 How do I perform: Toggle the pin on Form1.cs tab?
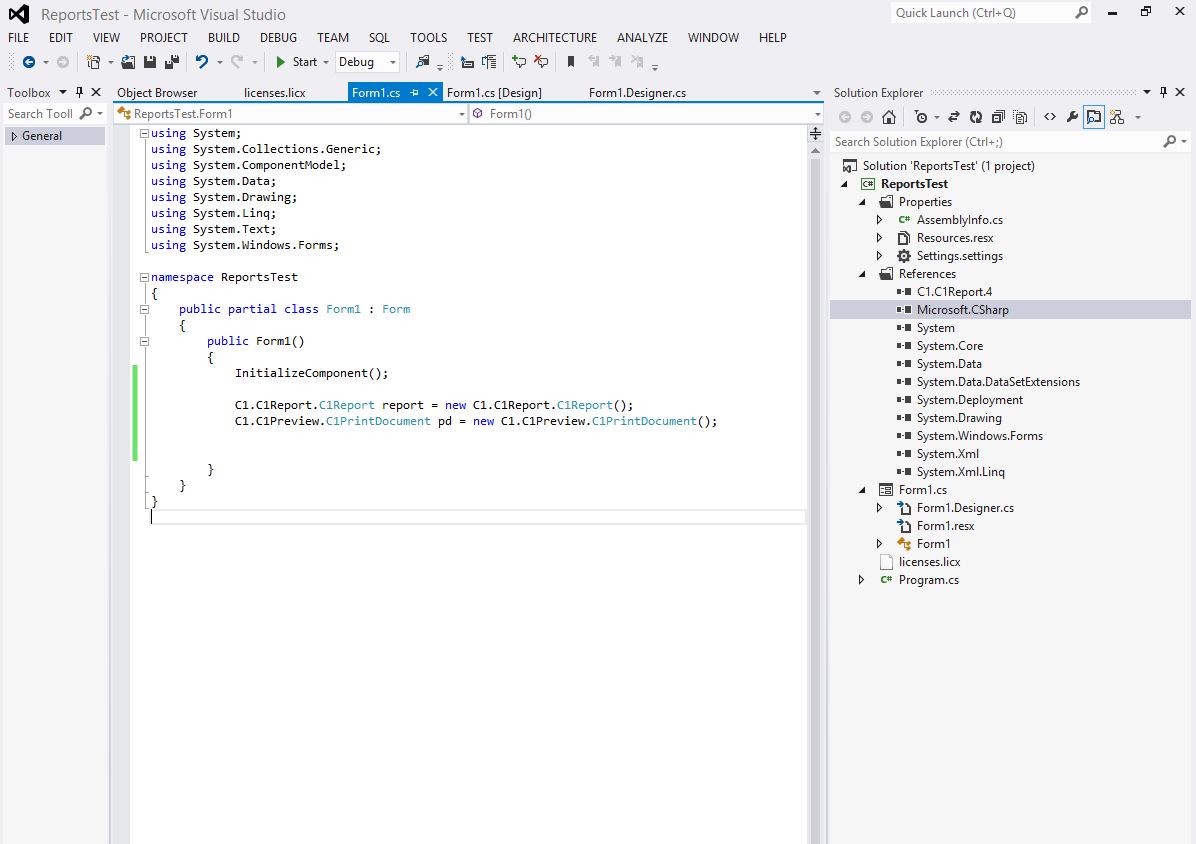tap(414, 92)
